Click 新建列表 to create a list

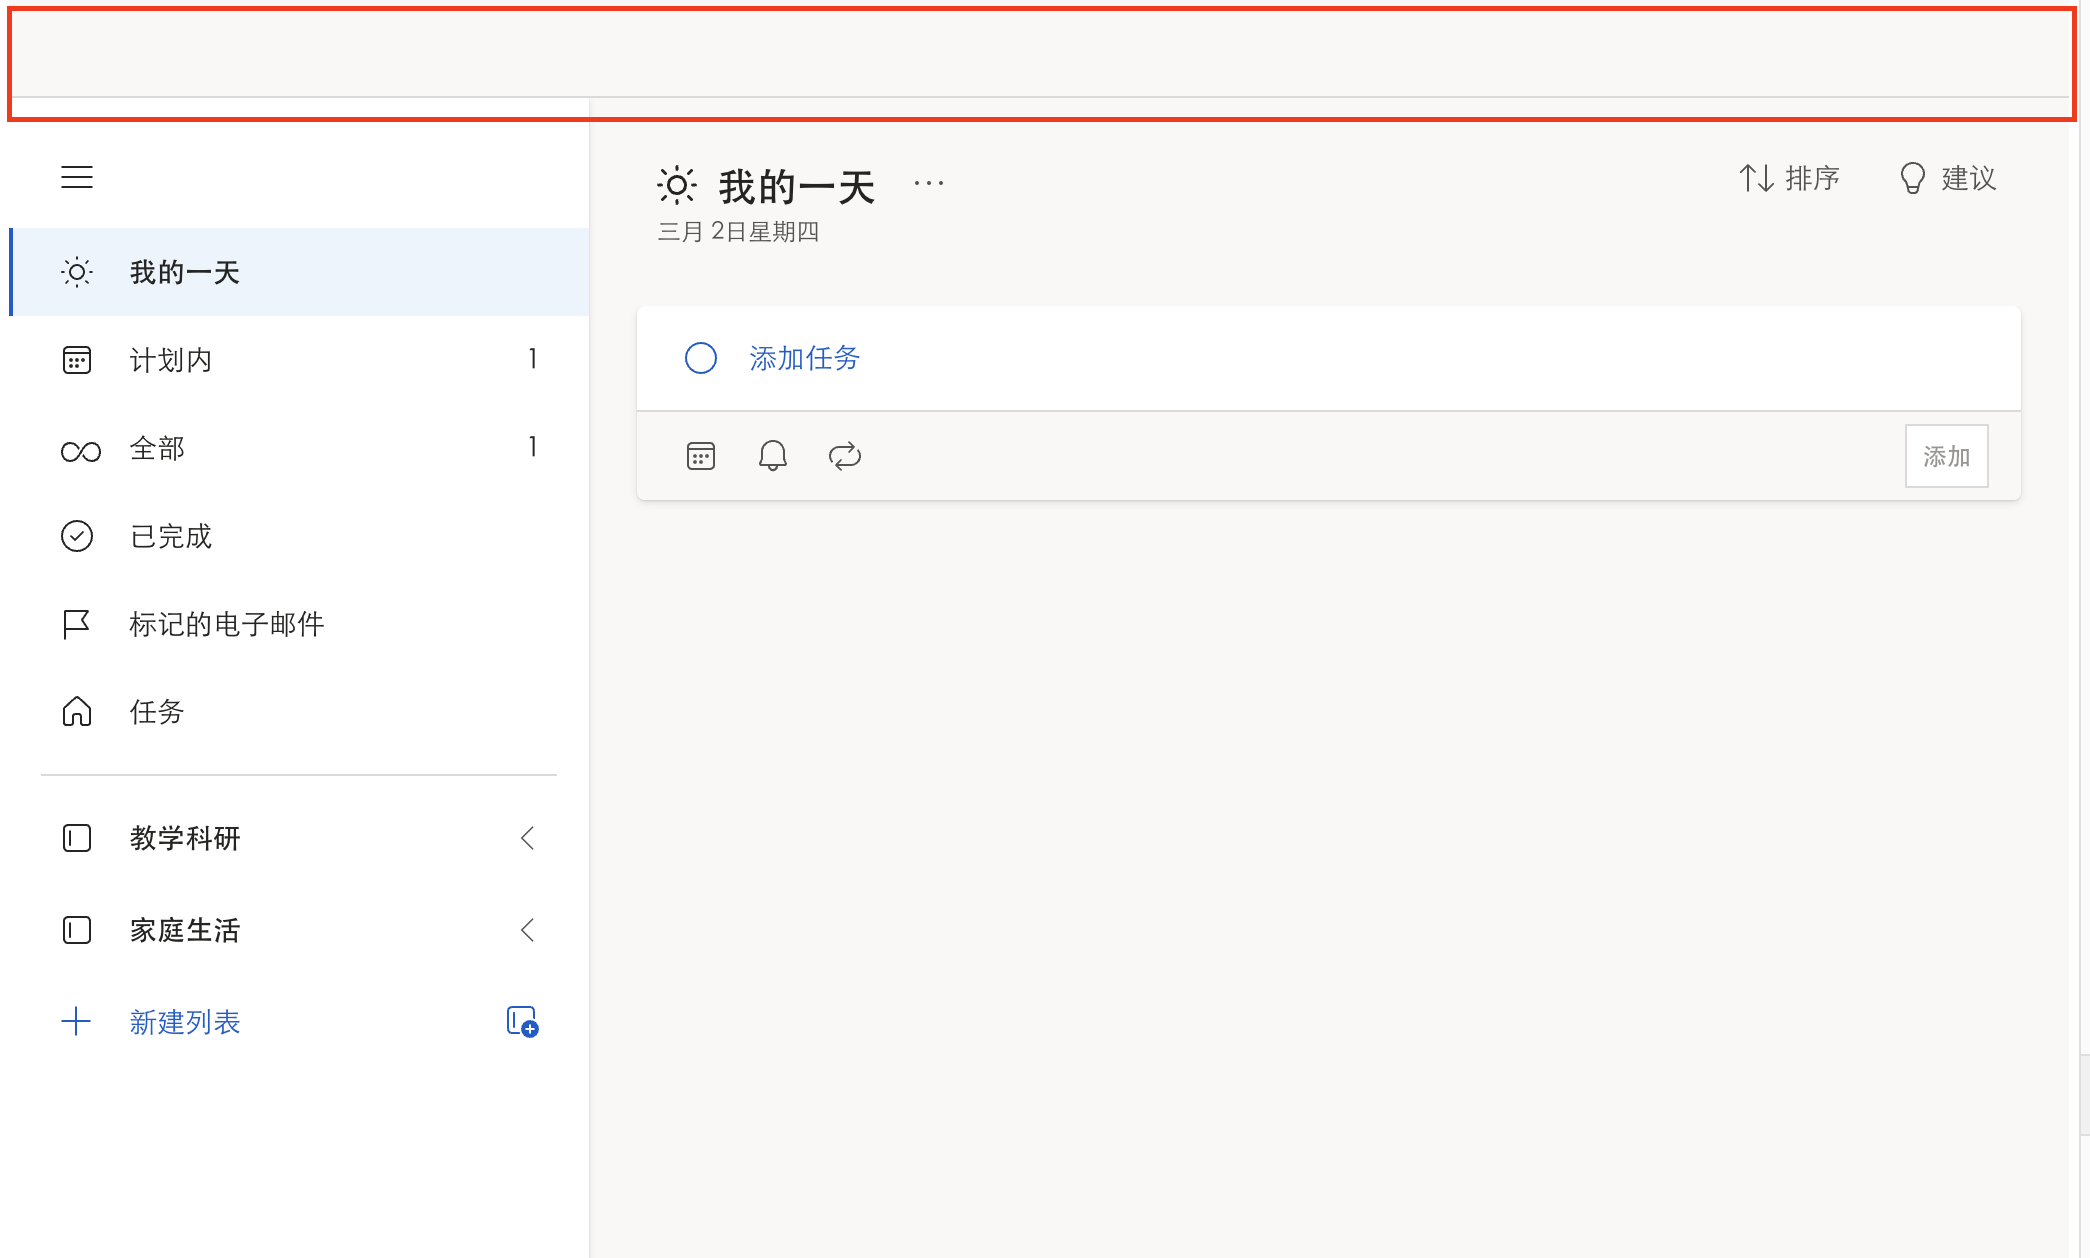185,1022
